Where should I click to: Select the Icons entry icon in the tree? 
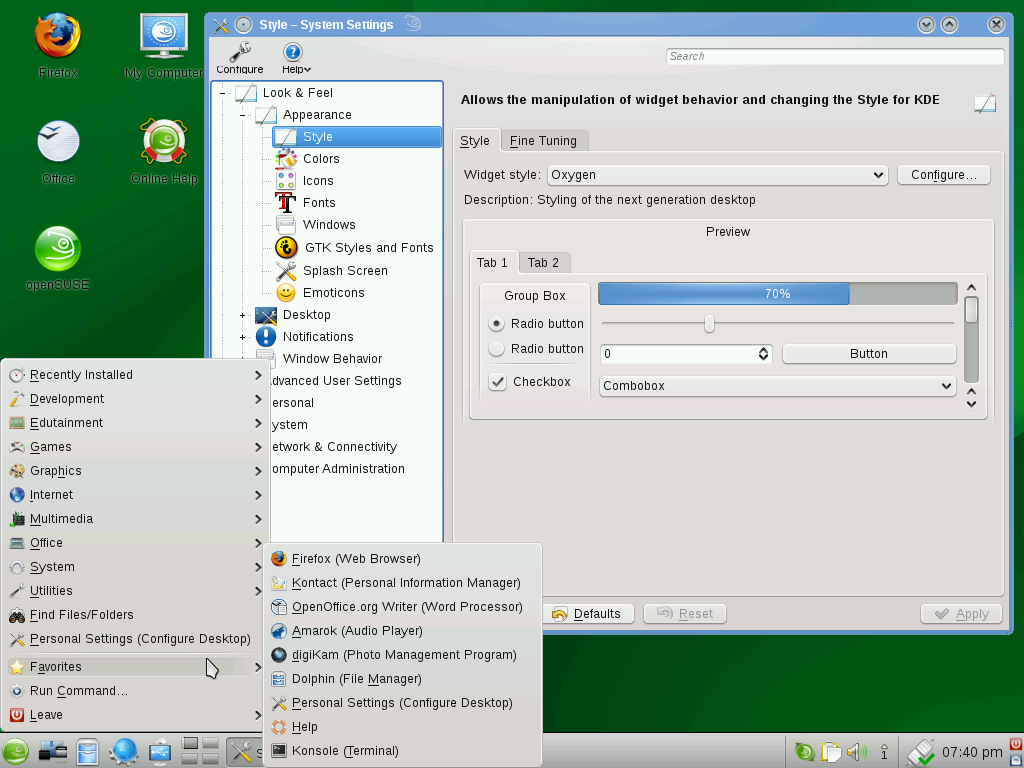(x=286, y=181)
